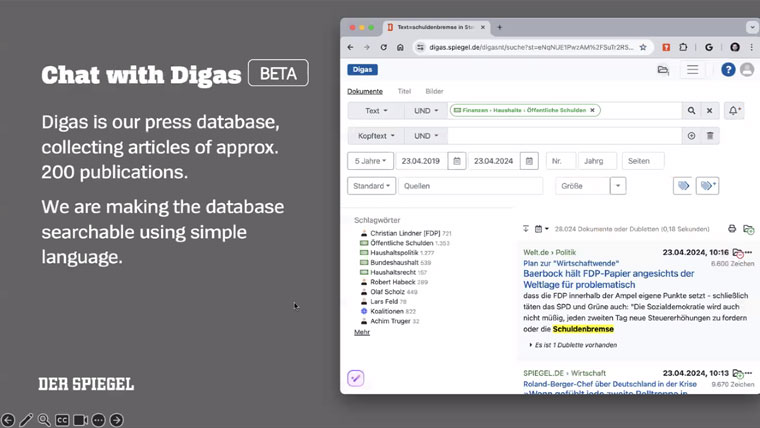
Task: Click the blue tag icon button
Action: (683, 186)
